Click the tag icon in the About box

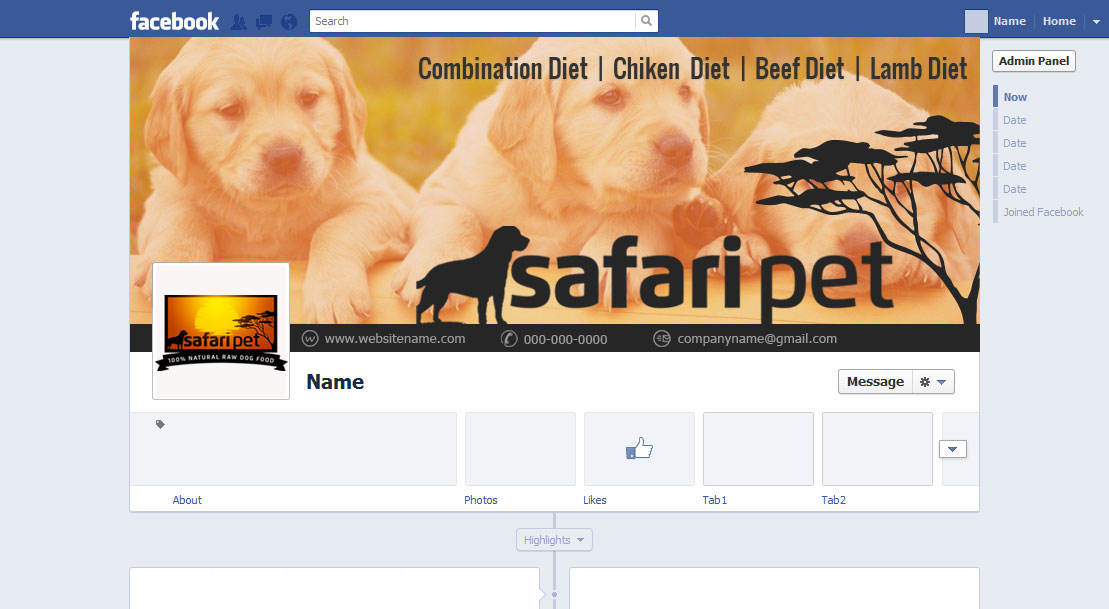159,424
